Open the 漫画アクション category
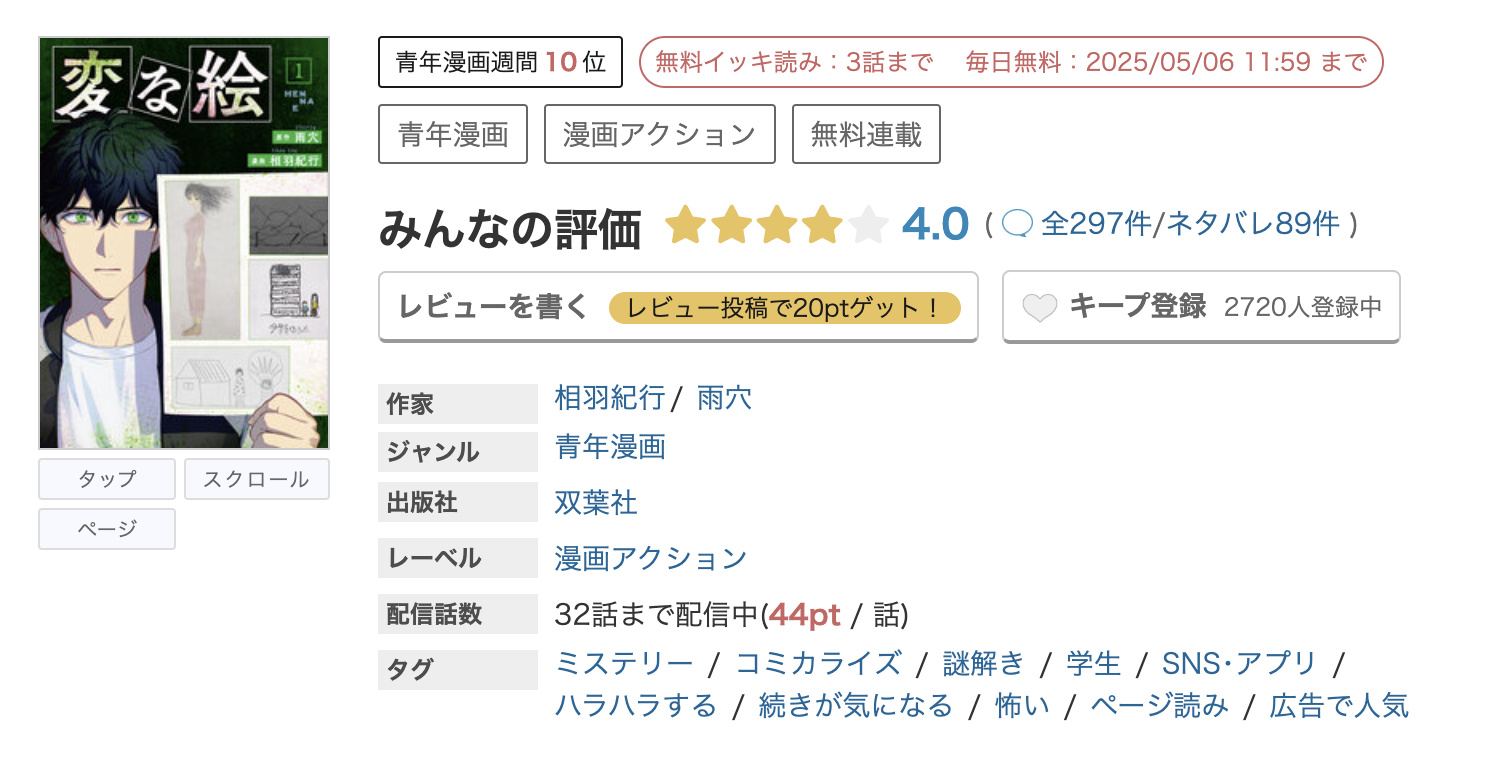This screenshot has height=760, width=1492. [x=659, y=133]
